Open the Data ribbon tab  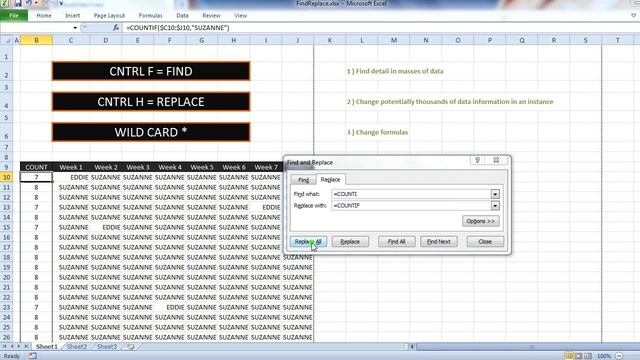[x=182, y=16]
